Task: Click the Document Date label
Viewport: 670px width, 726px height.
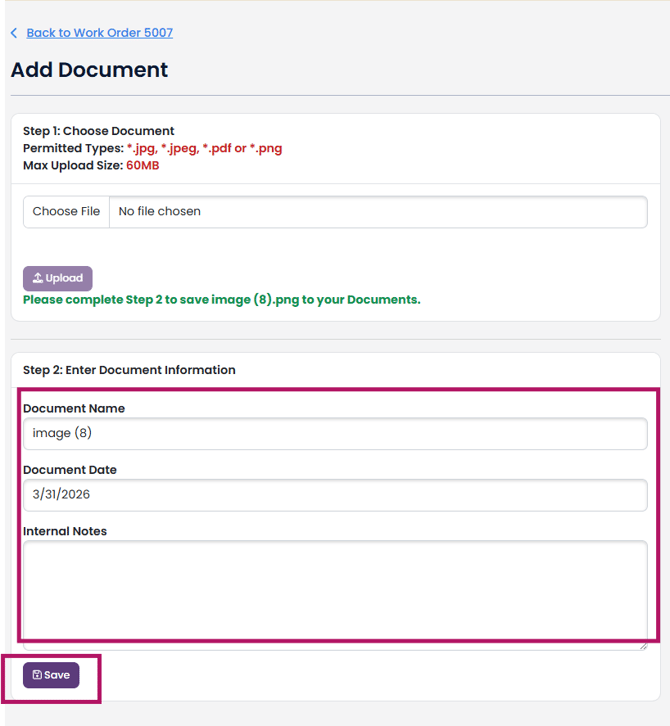Action: pyautogui.click(x=70, y=470)
